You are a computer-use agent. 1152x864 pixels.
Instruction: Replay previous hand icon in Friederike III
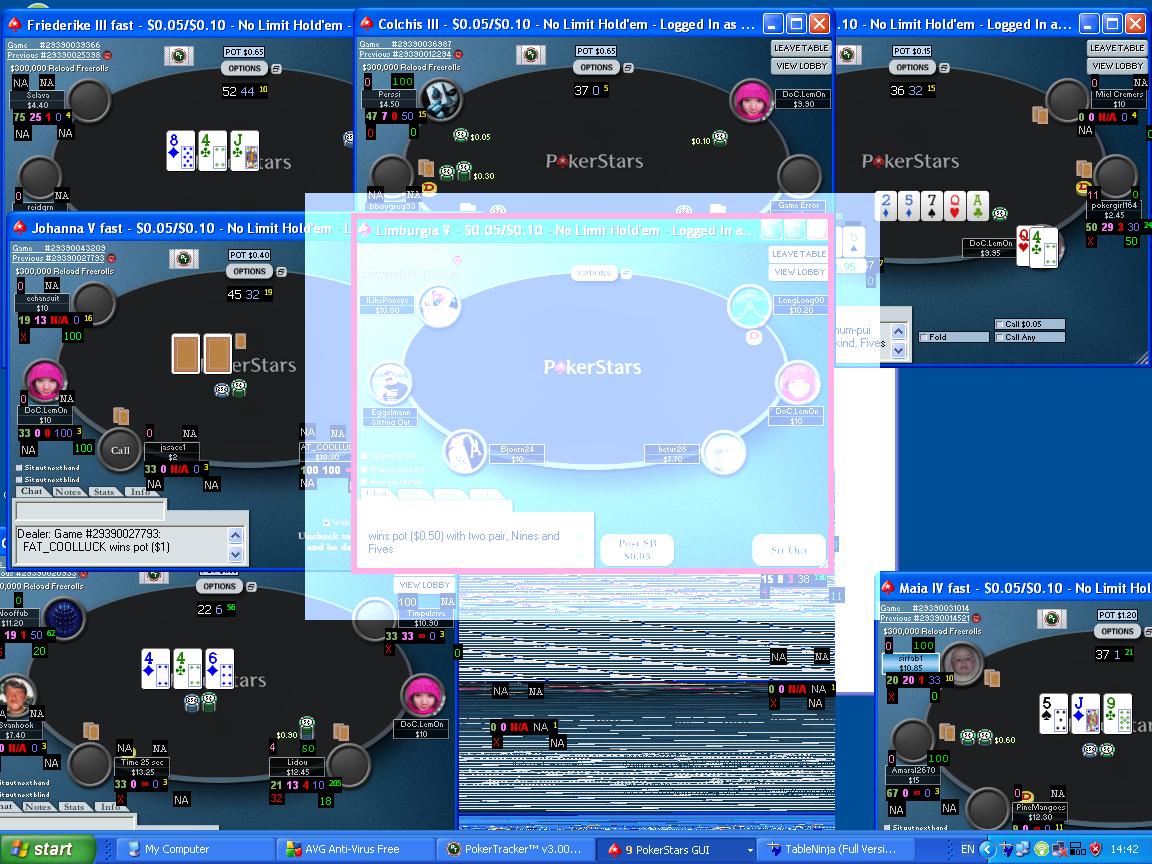[107, 55]
